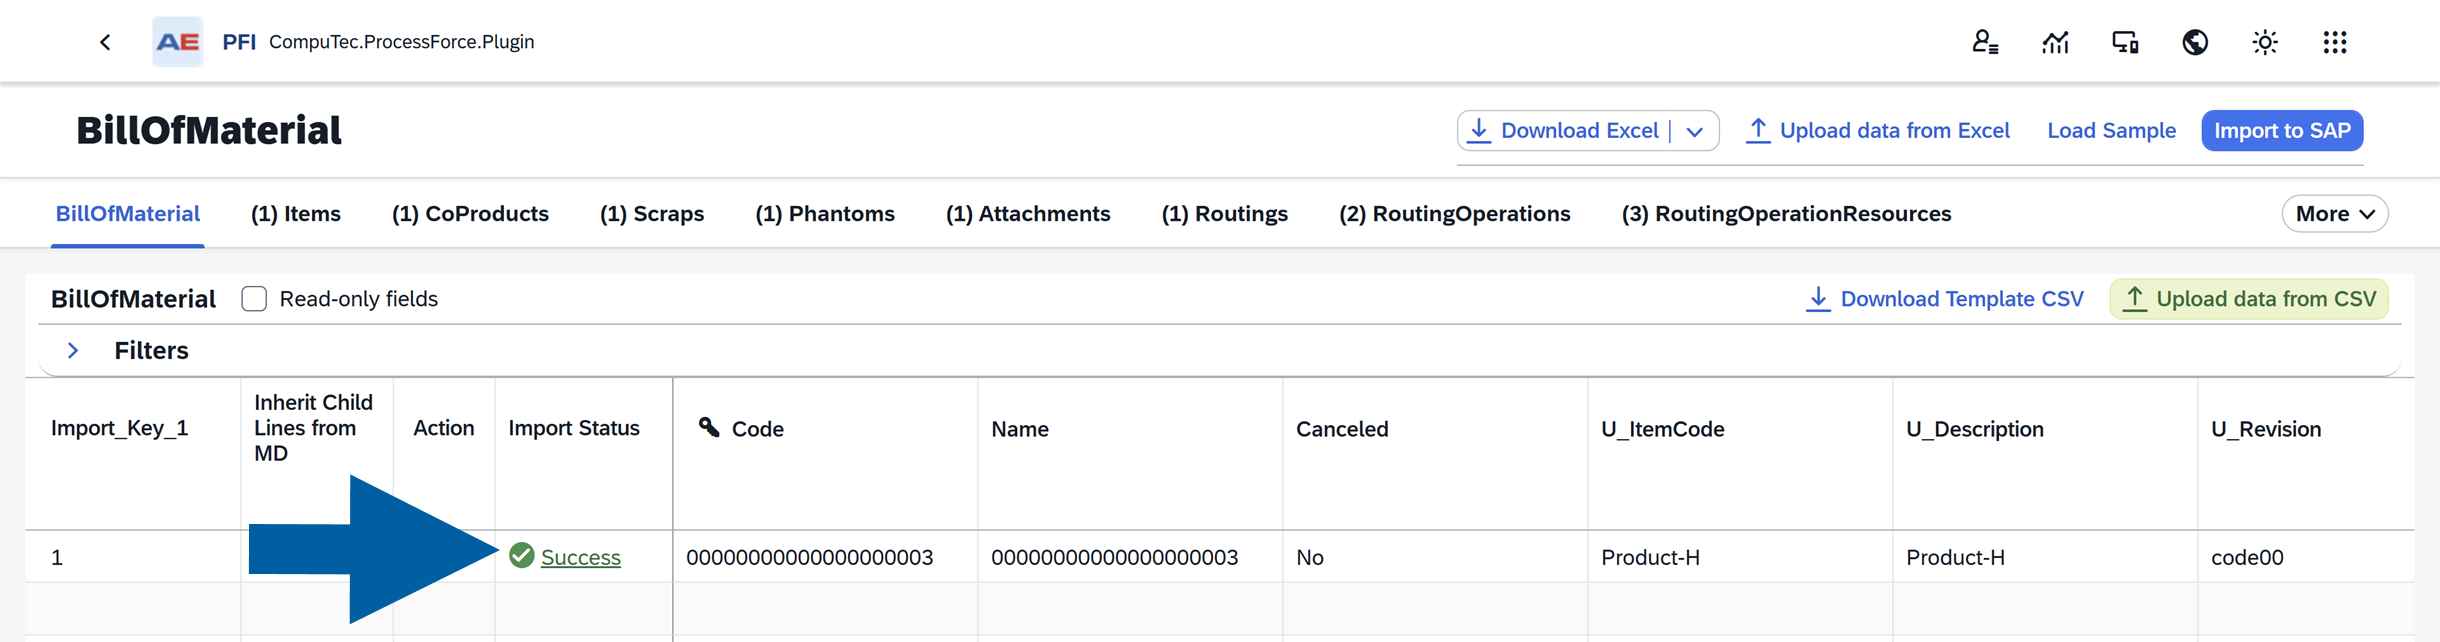Toggle the sun theme icon
This screenshot has height=642, width=2440.
point(2265,42)
